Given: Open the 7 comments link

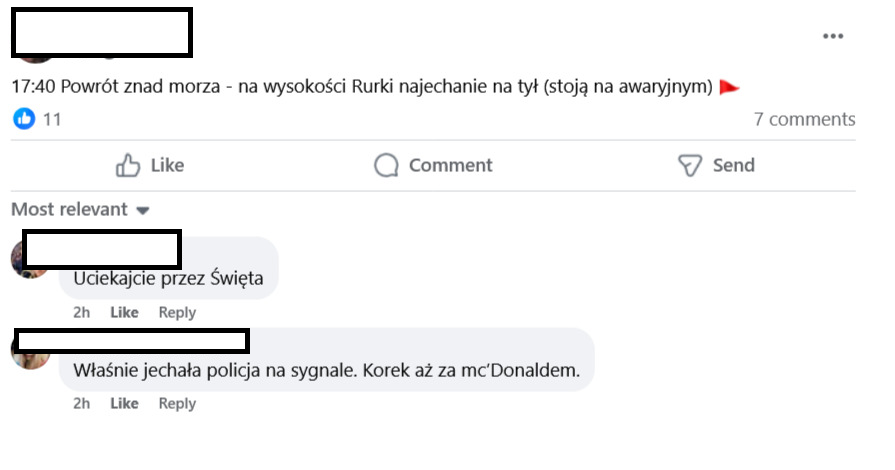Looking at the screenshot, I should pos(804,120).
